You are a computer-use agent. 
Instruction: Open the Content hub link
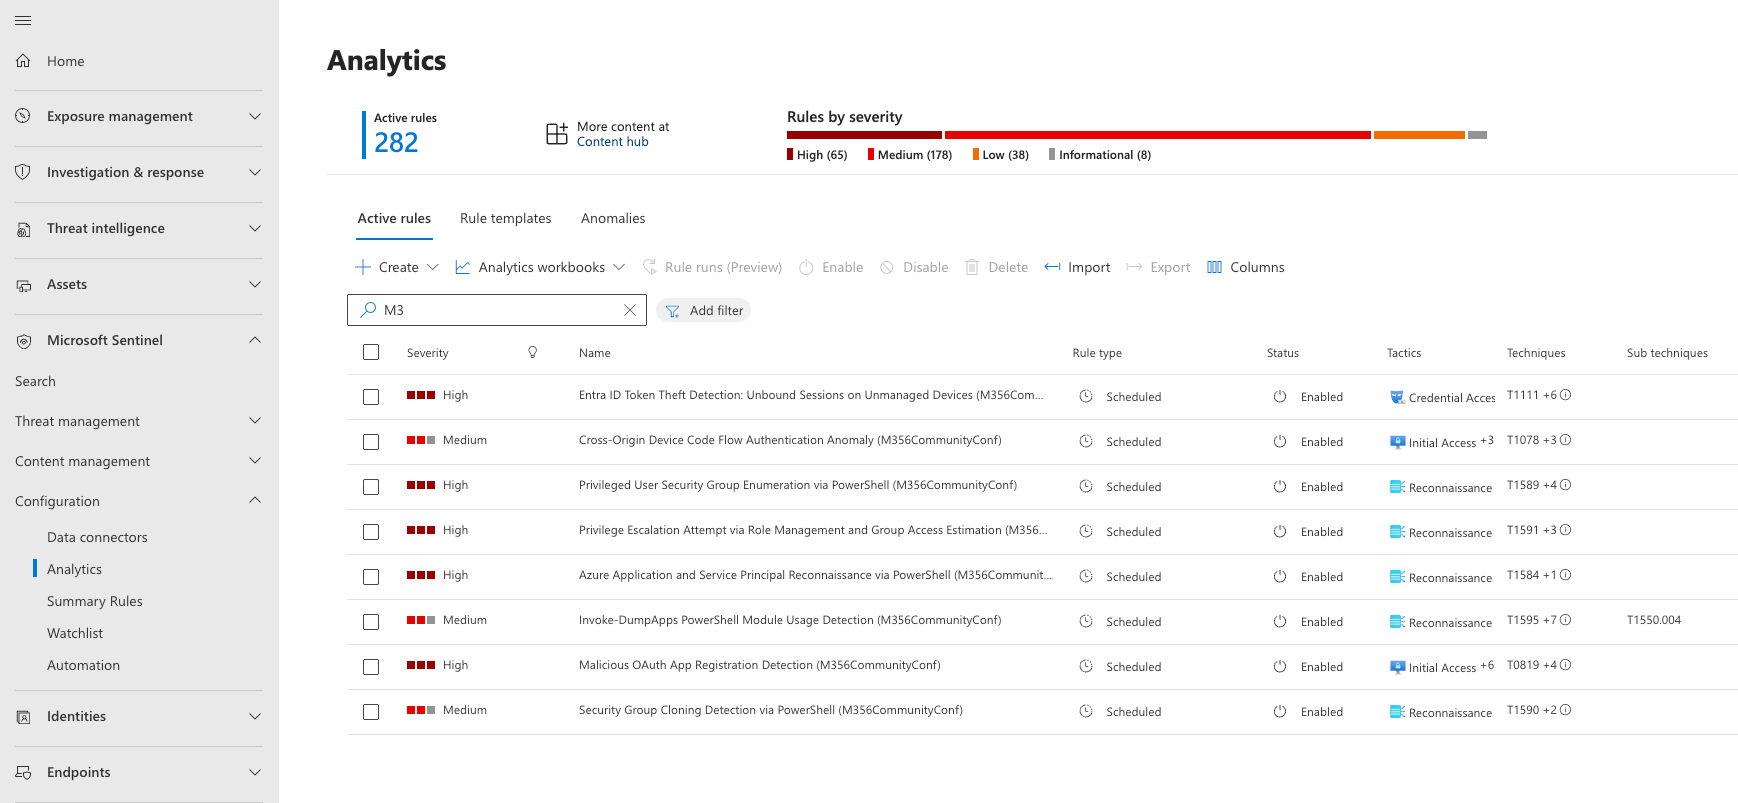(x=613, y=142)
